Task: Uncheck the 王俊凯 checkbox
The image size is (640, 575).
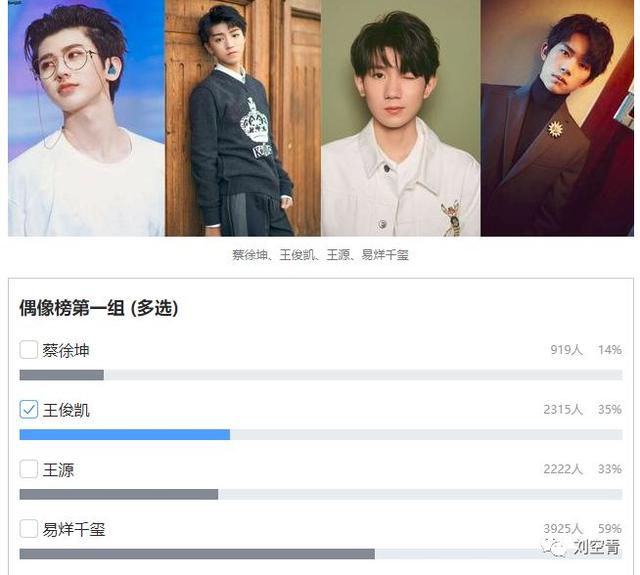Action: coord(29,409)
